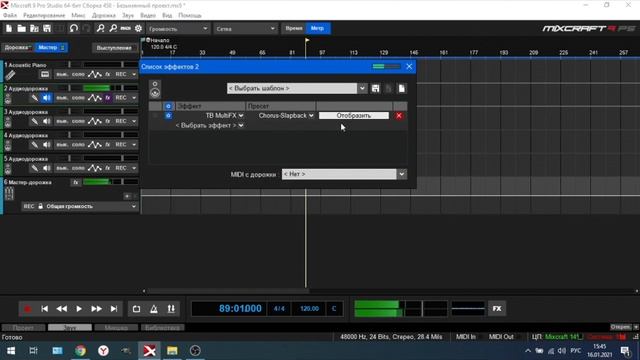Open the Звук menu
The height and width of the screenshot is (360, 640).
click(128, 16)
